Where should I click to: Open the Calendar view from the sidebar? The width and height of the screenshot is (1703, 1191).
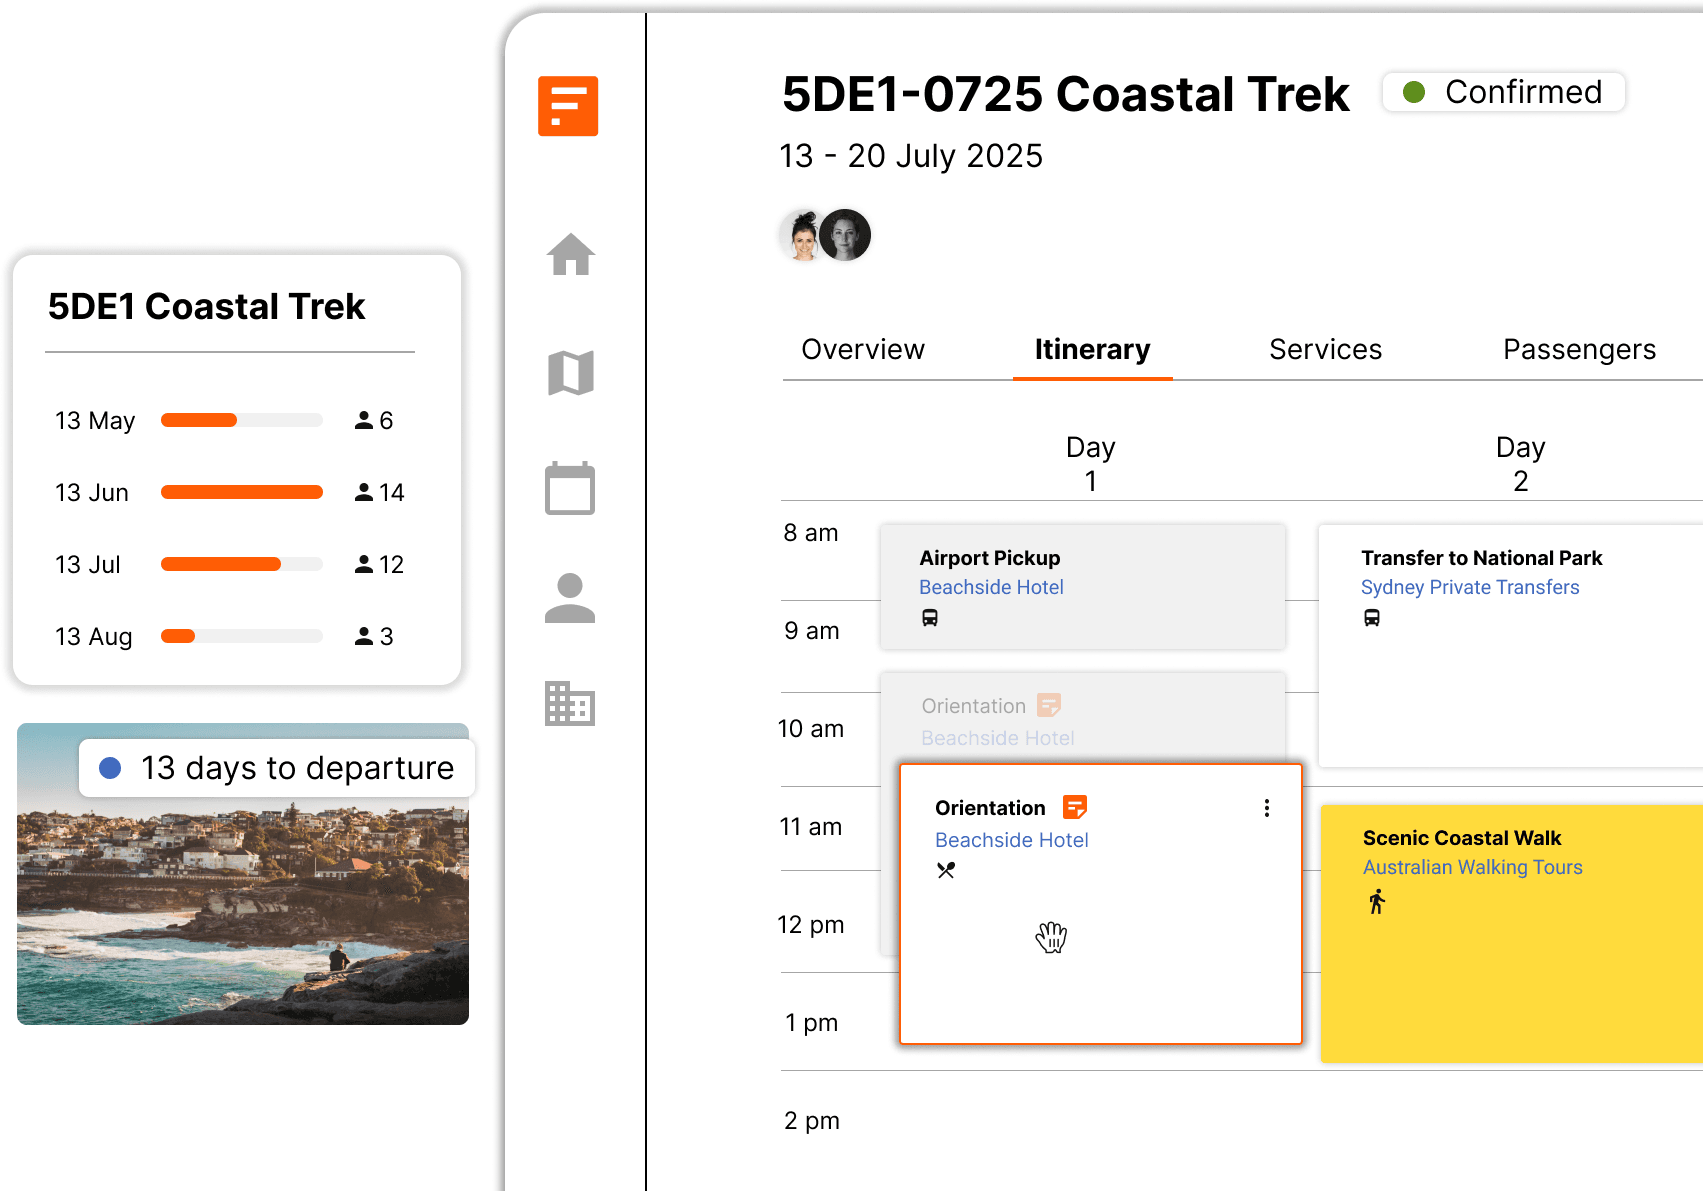(x=569, y=489)
